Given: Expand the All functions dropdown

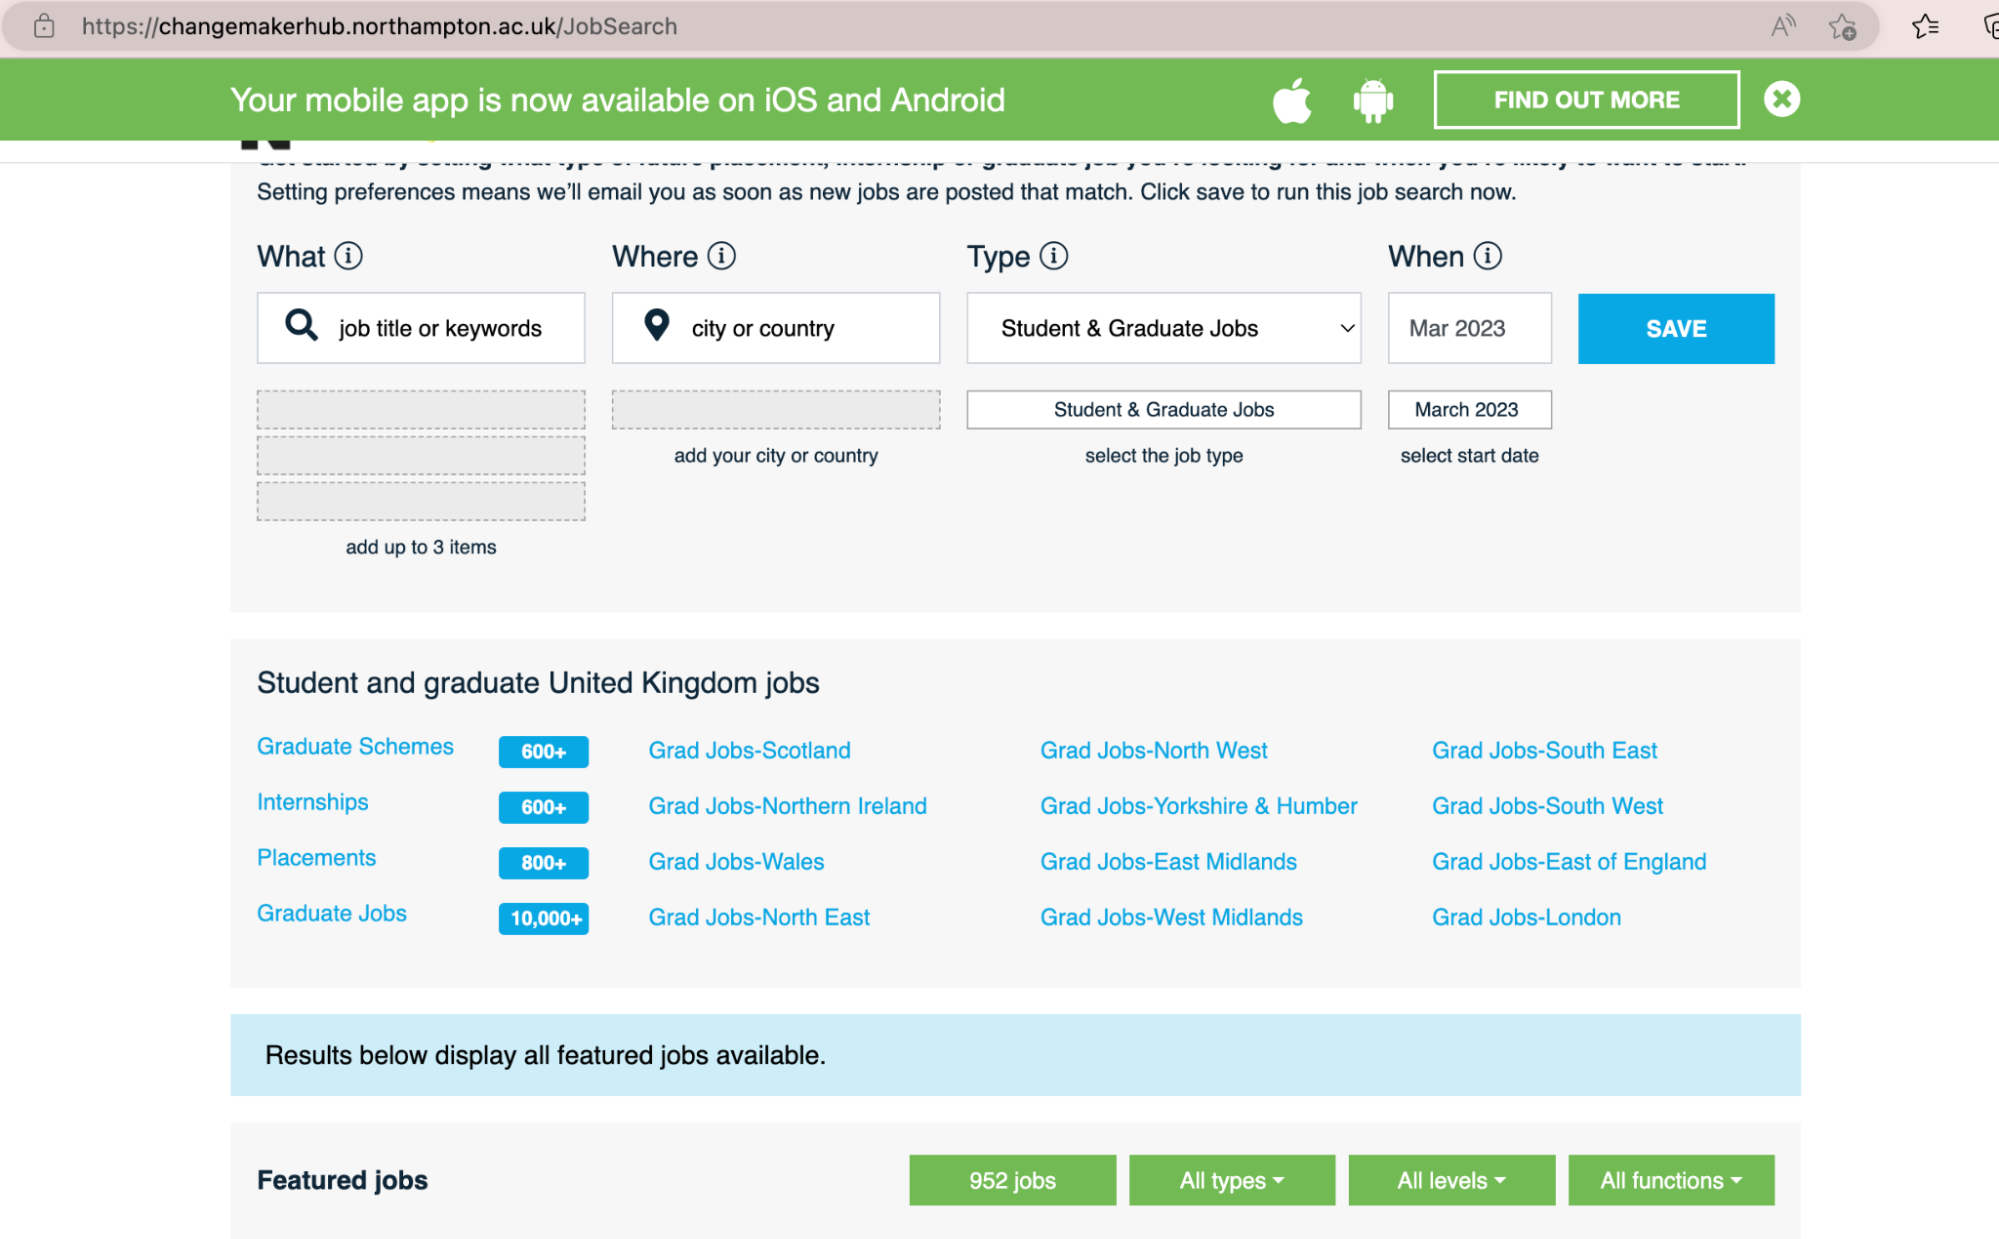Looking at the screenshot, I should pyautogui.click(x=1671, y=1180).
